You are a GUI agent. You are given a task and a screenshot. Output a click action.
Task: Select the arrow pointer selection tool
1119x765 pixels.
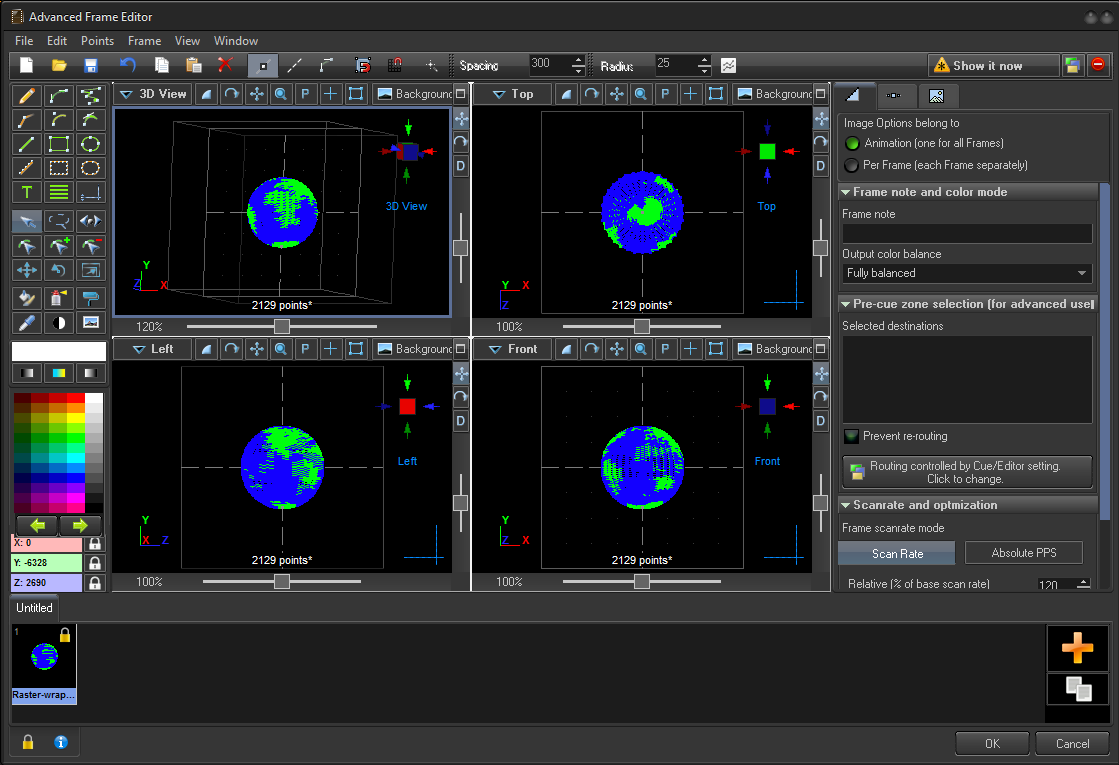(x=26, y=221)
